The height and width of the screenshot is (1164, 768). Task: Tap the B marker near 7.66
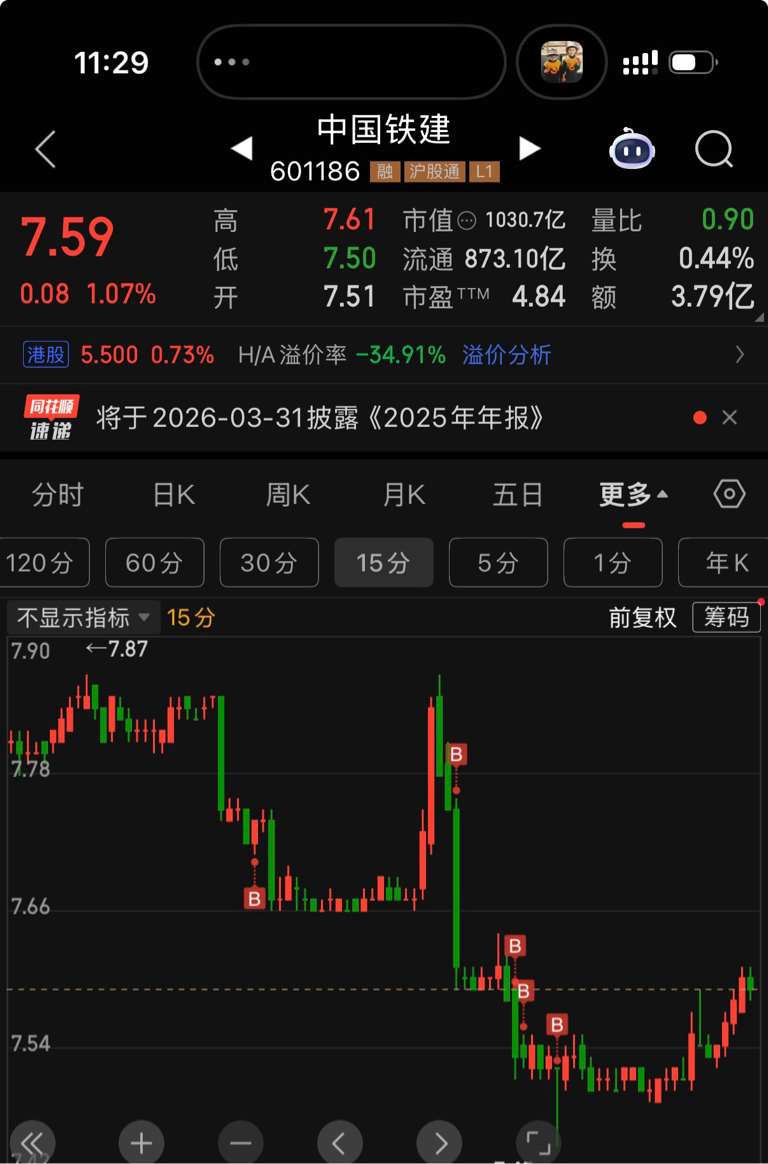pos(255,899)
